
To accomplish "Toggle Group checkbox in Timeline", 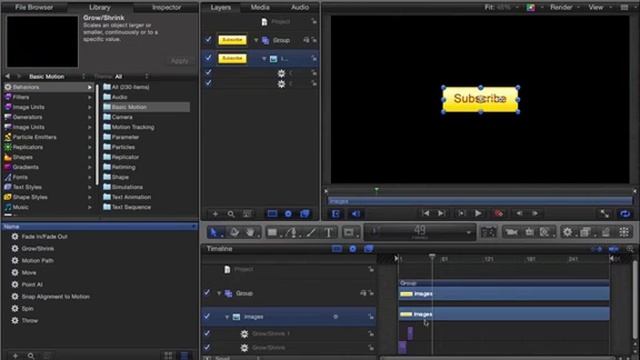I will point(207,293).
